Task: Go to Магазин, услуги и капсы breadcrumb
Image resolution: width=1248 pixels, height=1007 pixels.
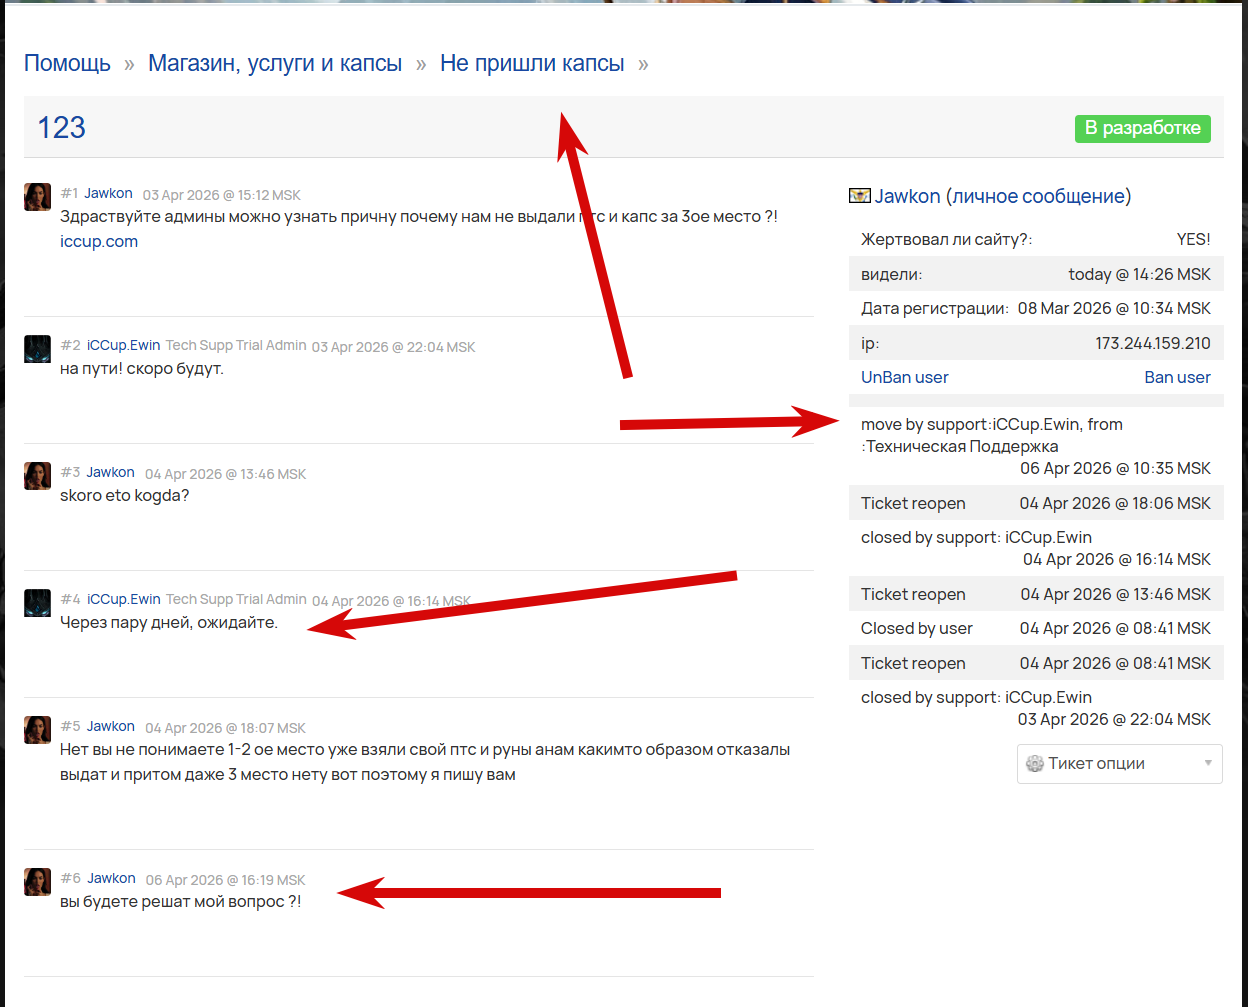Action: click(x=275, y=63)
